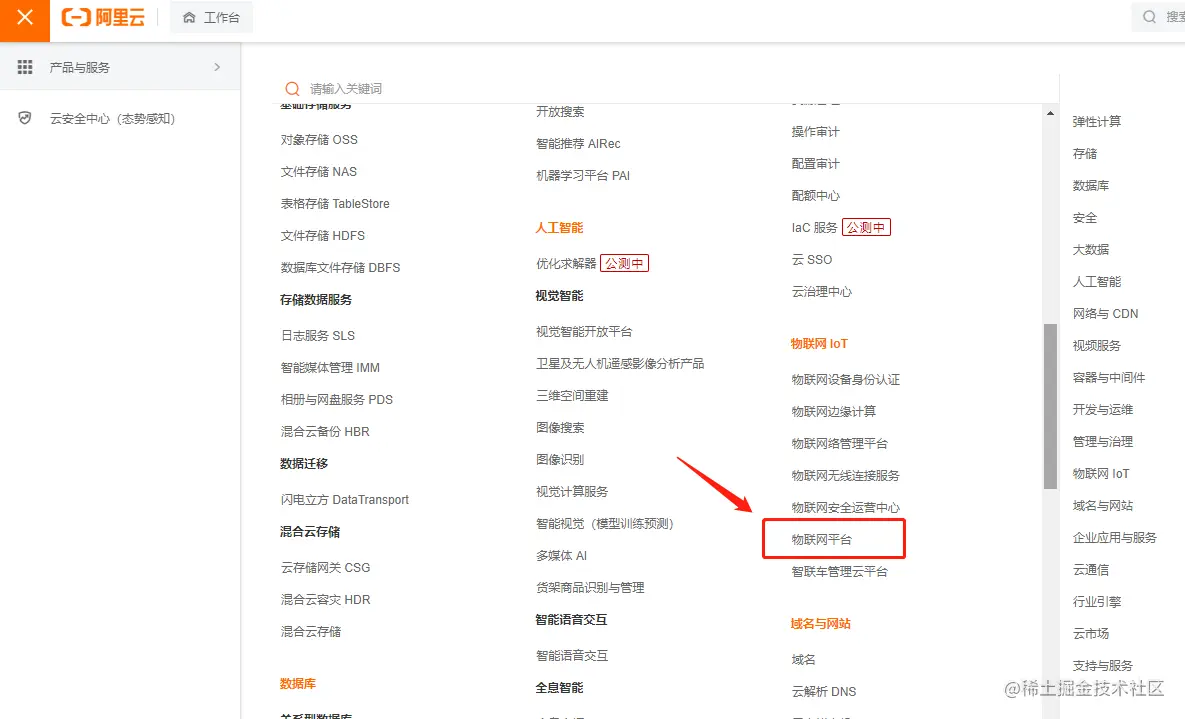Click the orange magnifier in keyword search
The height and width of the screenshot is (719, 1185).
coord(292,88)
